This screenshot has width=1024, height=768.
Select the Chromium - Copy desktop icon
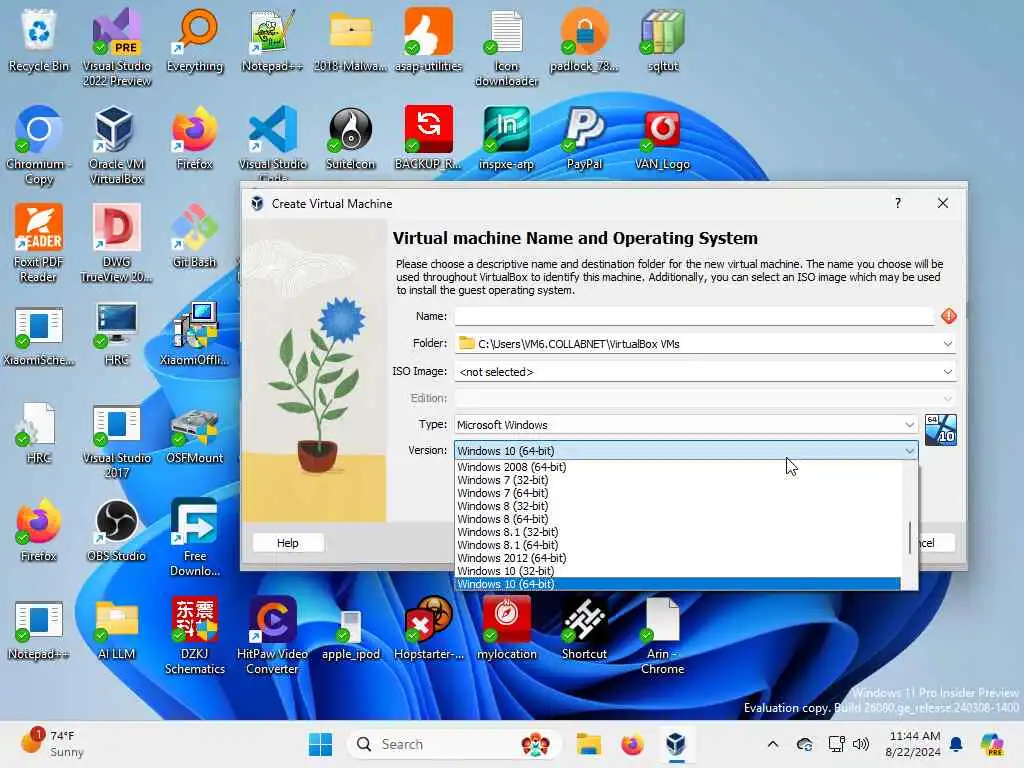pos(39,145)
